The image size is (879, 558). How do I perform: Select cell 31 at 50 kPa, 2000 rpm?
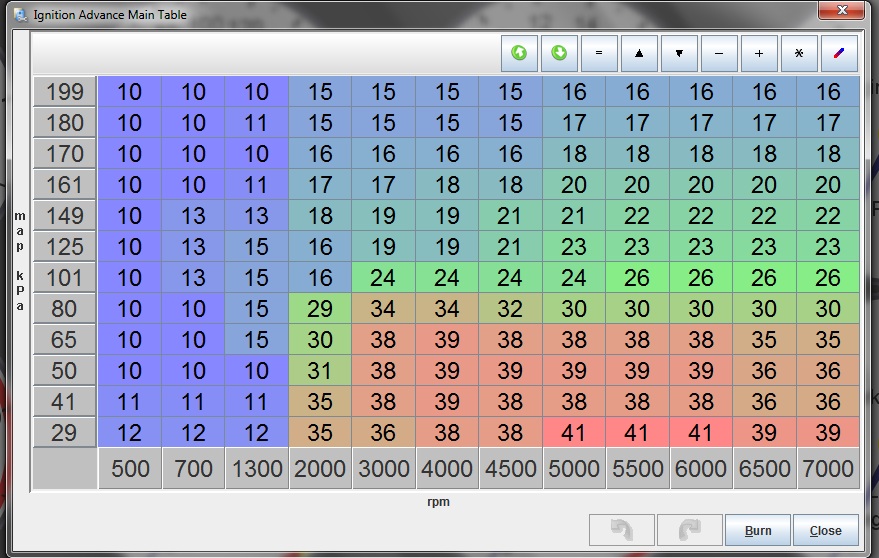pos(320,371)
